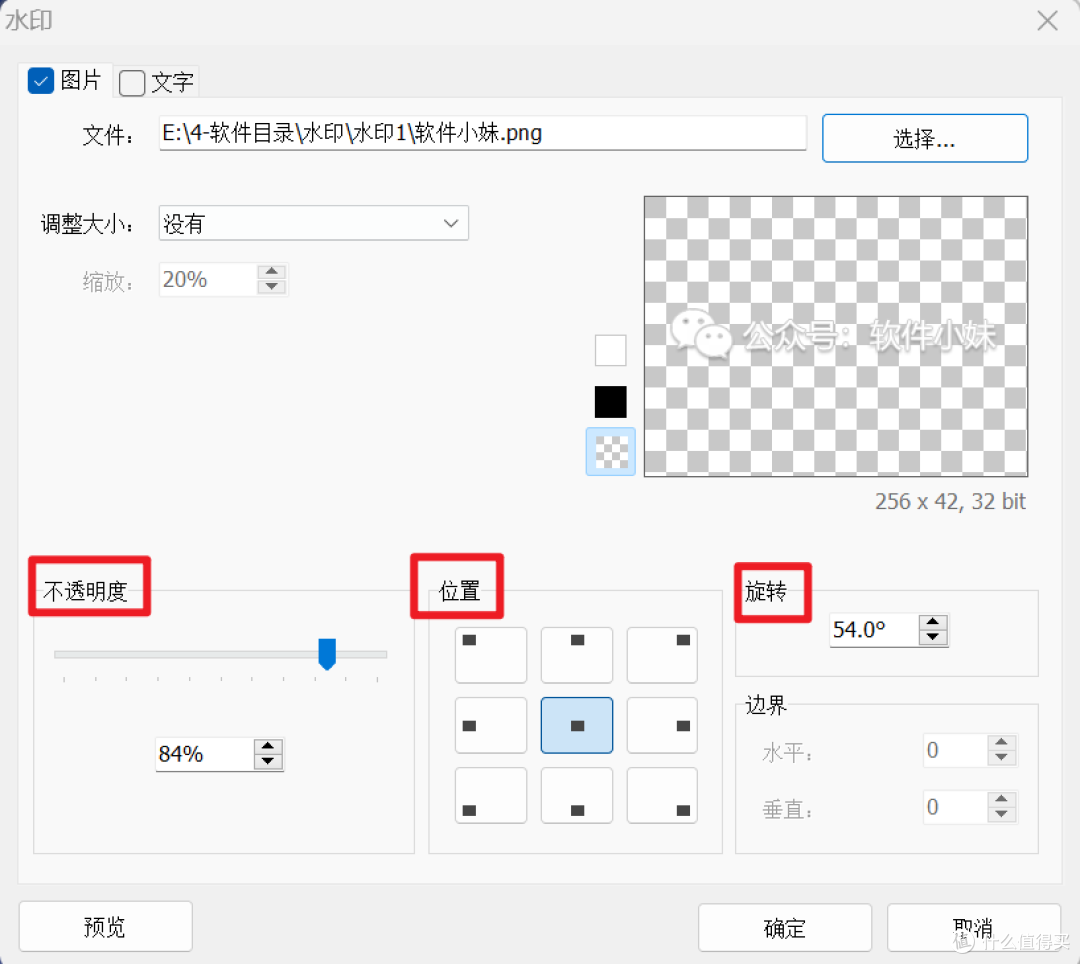Decrease opacity 84% with down arrow
The width and height of the screenshot is (1080, 964).
tap(268, 762)
